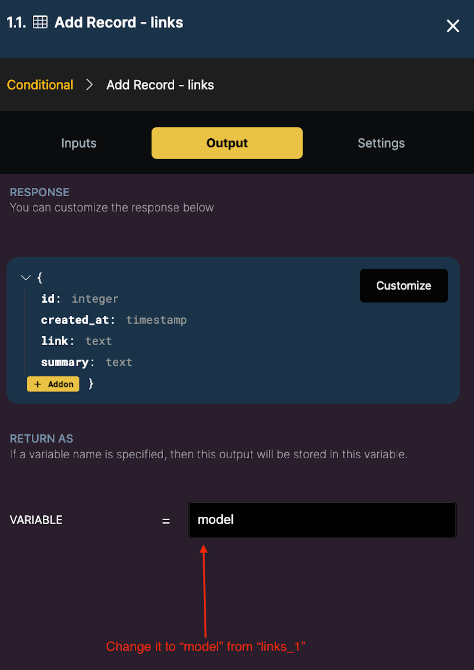Click the plus icon on Addon
474x670 pixels.
point(38,384)
